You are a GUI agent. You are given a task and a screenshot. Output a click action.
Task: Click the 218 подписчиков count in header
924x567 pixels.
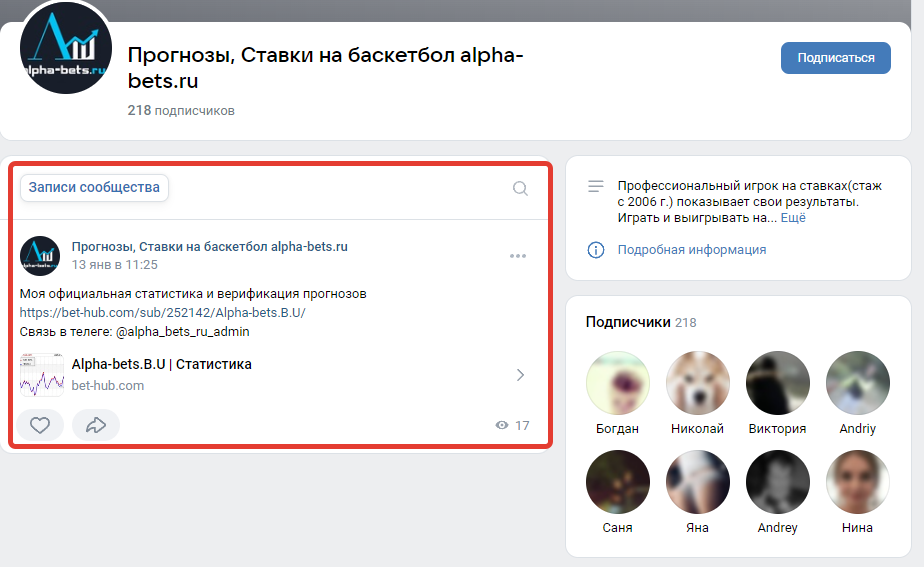(x=181, y=110)
